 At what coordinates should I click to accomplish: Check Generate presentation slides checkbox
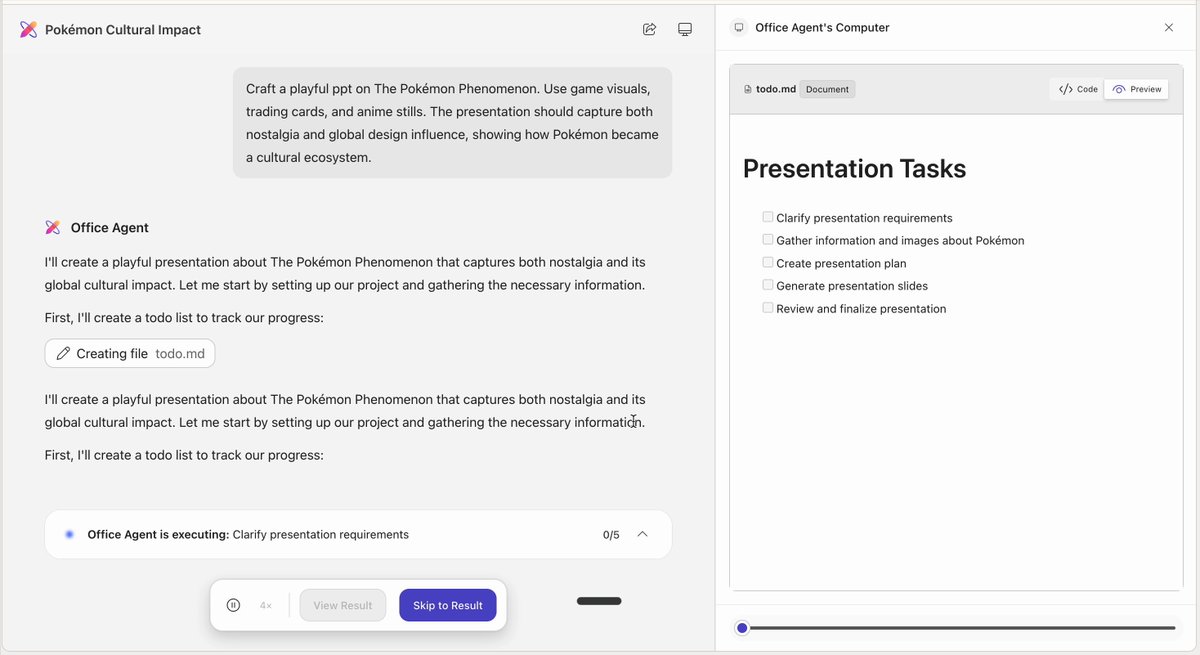(x=768, y=285)
